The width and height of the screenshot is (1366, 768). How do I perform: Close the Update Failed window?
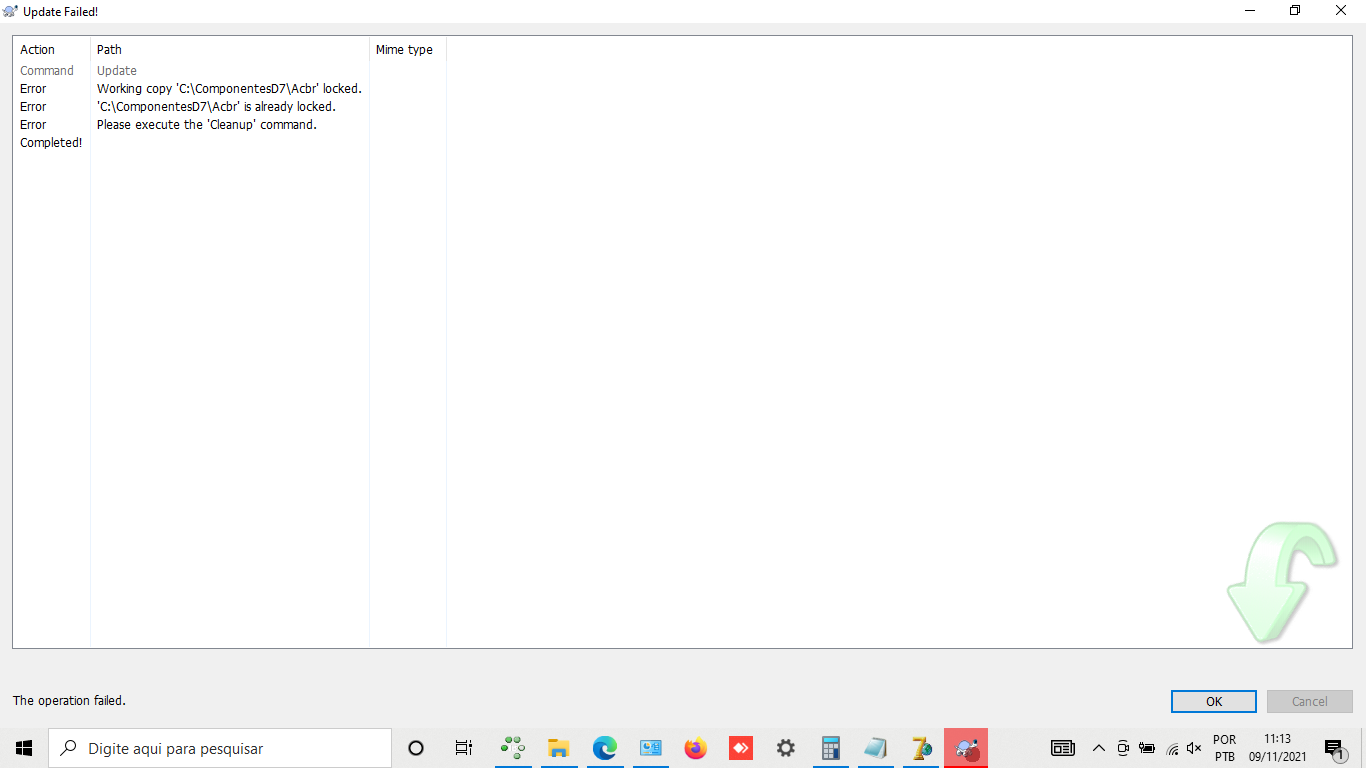point(1341,11)
